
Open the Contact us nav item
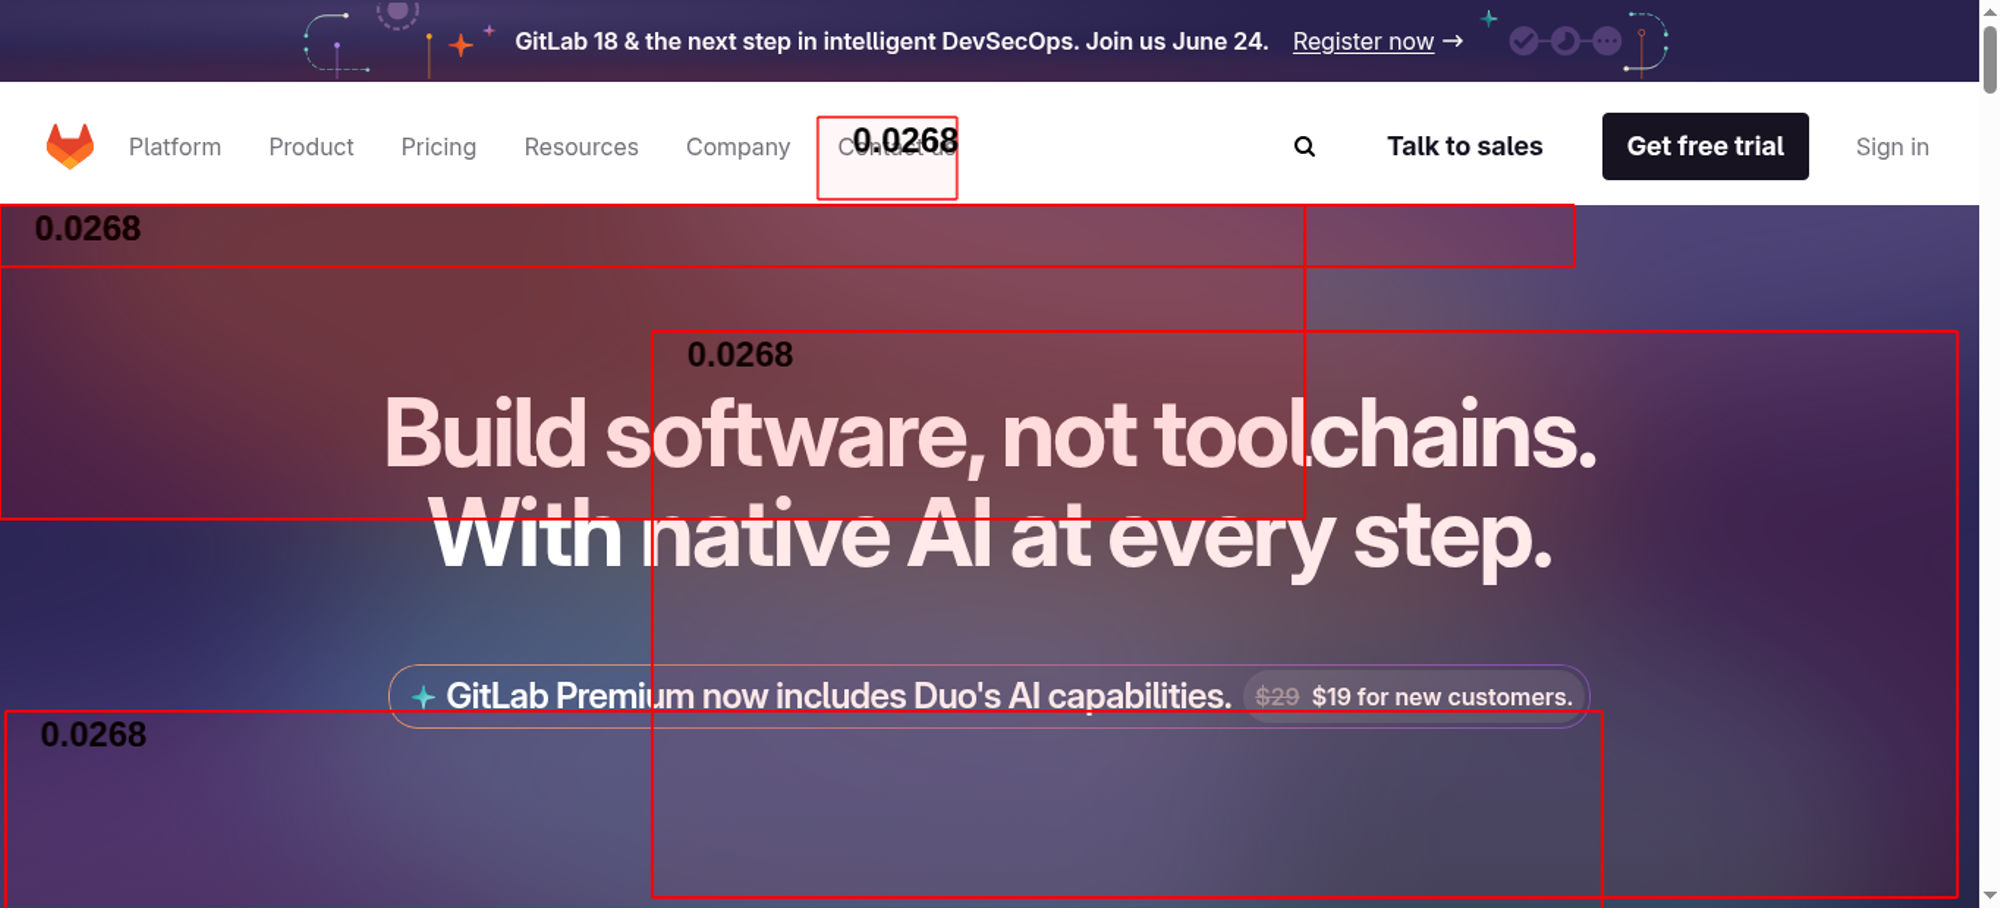(x=896, y=147)
